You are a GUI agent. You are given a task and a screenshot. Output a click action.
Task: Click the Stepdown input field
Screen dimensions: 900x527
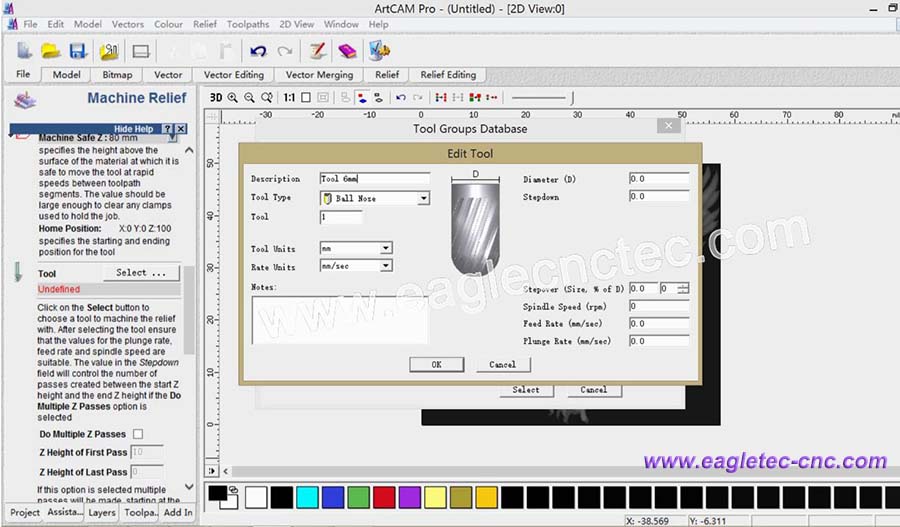(x=659, y=196)
